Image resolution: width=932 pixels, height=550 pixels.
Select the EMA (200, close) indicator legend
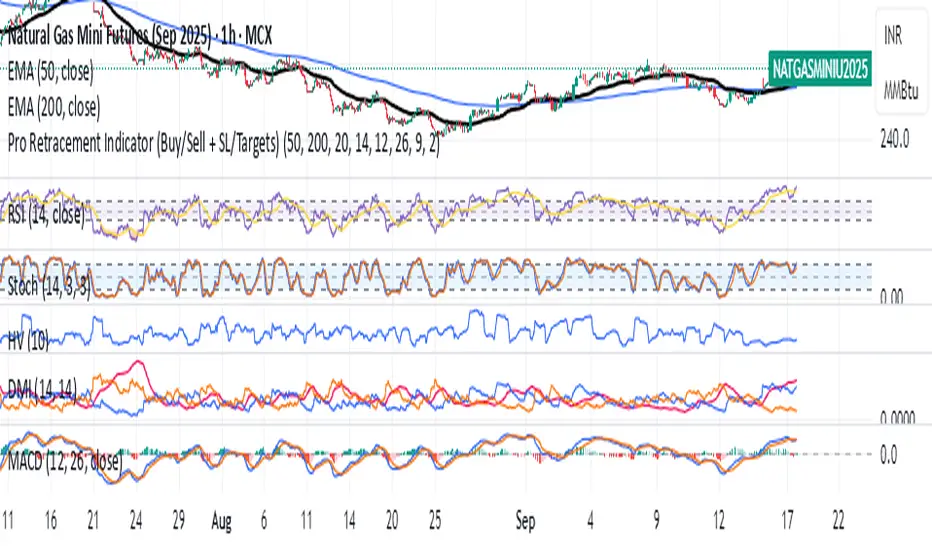pos(53,108)
